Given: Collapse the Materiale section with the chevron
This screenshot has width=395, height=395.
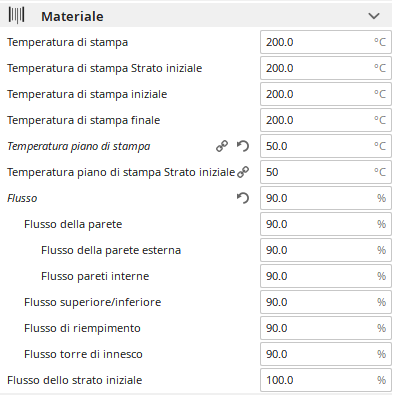Looking at the screenshot, I should pos(374,16).
